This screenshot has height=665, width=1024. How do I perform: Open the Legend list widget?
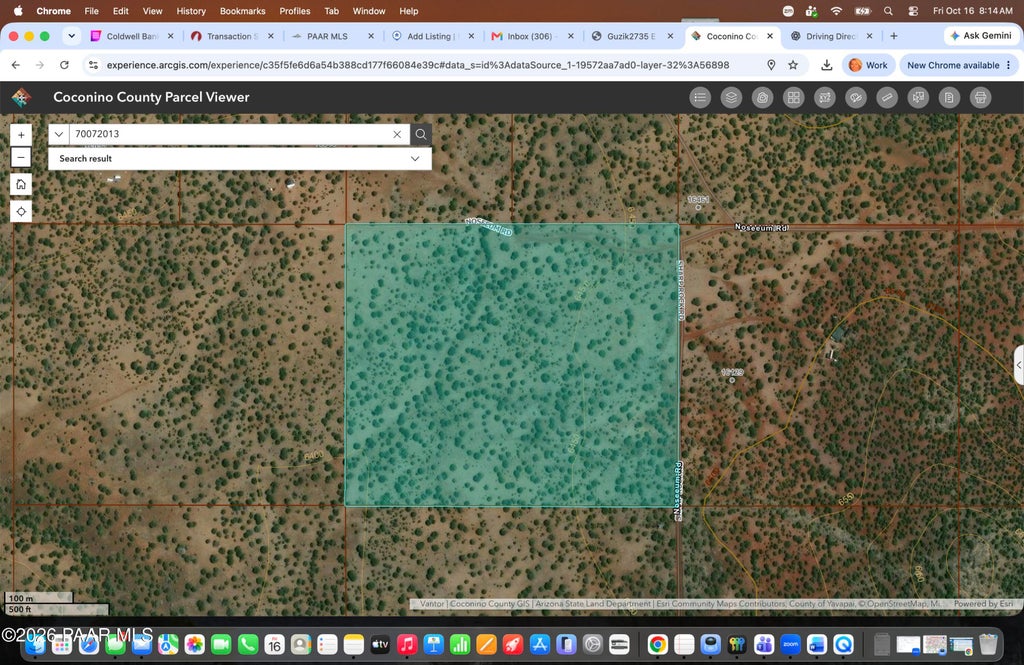(x=700, y=97)
